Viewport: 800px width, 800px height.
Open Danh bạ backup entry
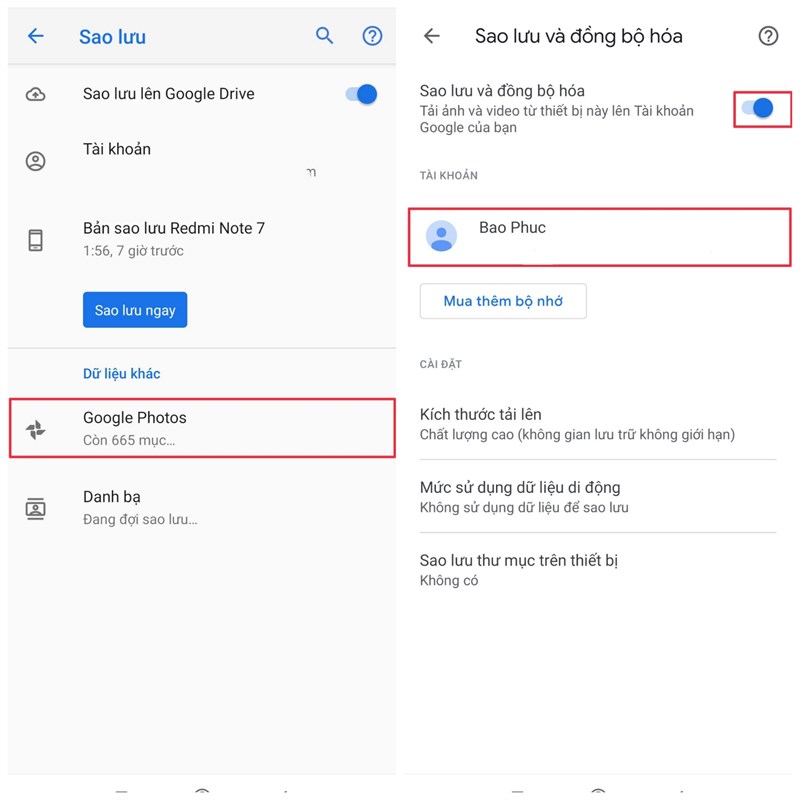(x=202, y=508)
